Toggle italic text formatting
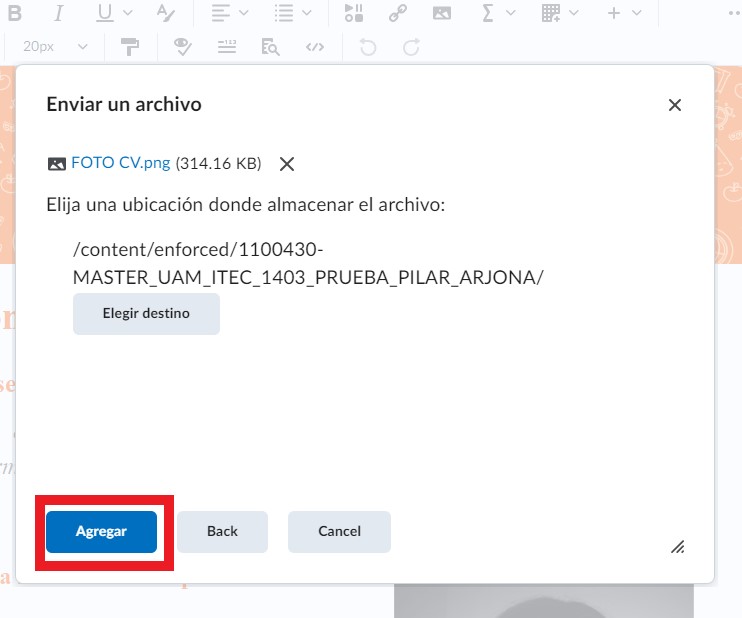 tap(58, 13)
